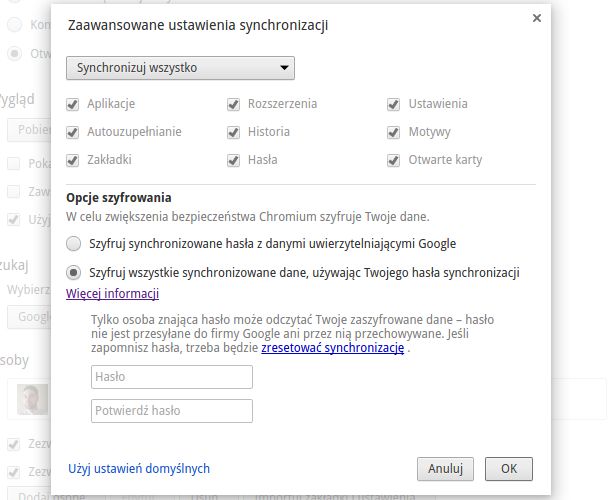This screenshot has height=500, width=610.
Task: Toggle the Zakładki checkbox
Action: (x=72, y=160)
